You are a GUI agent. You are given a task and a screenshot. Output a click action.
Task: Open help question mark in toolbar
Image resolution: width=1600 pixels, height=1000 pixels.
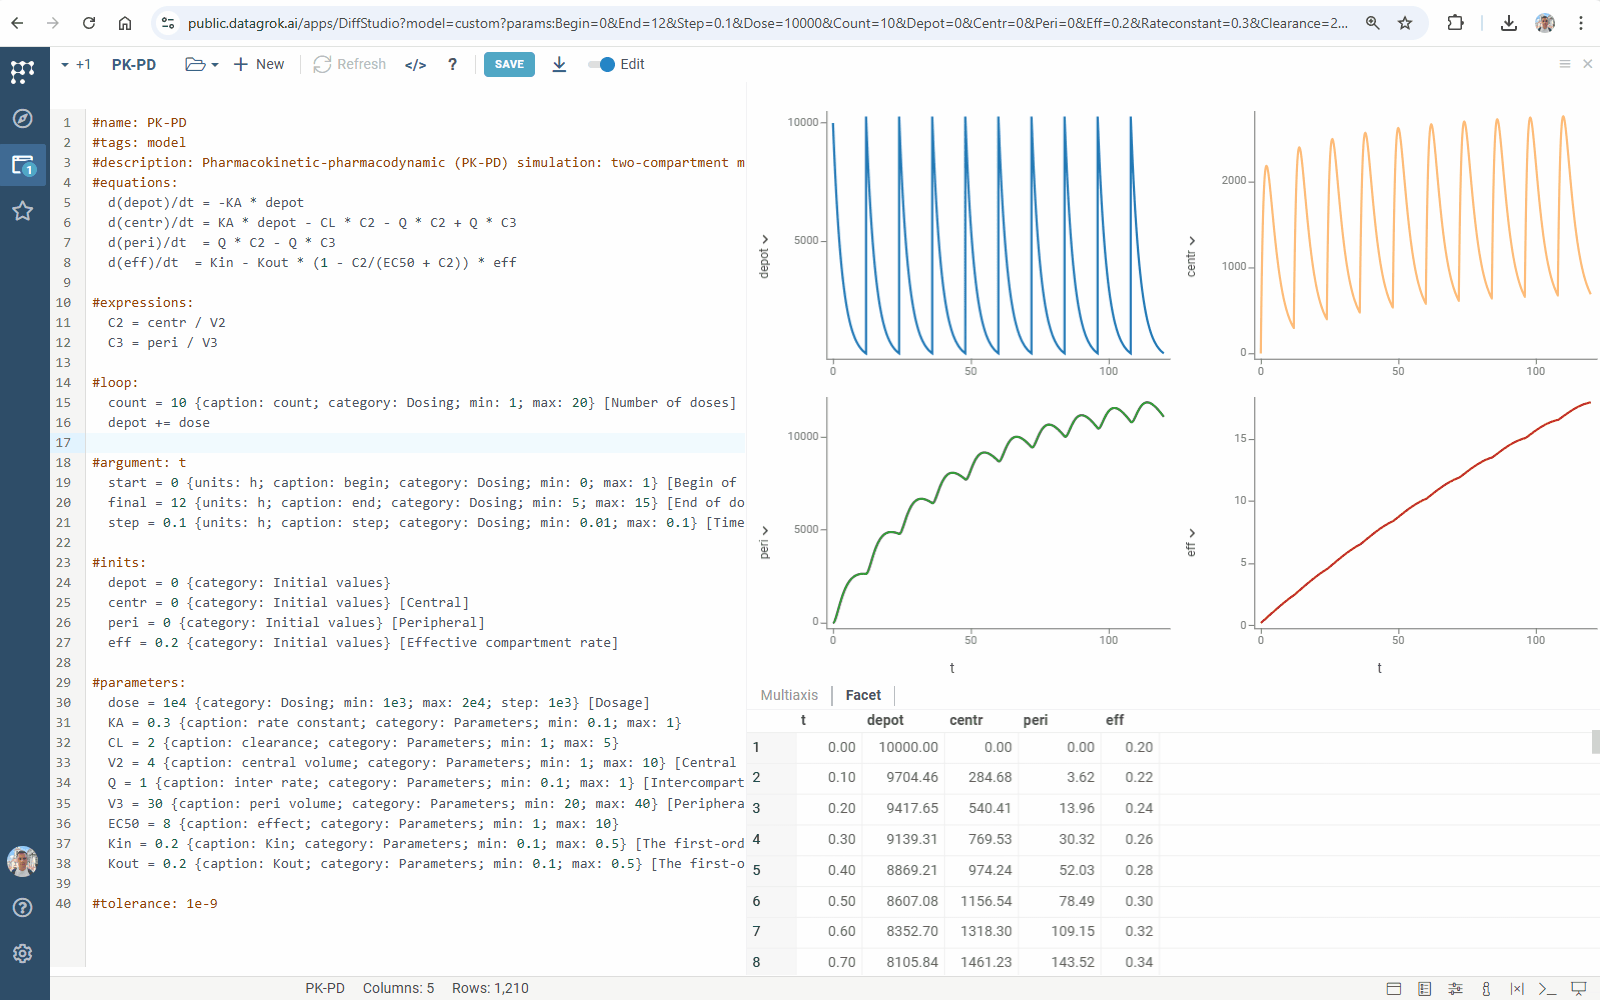click(452, 65)
